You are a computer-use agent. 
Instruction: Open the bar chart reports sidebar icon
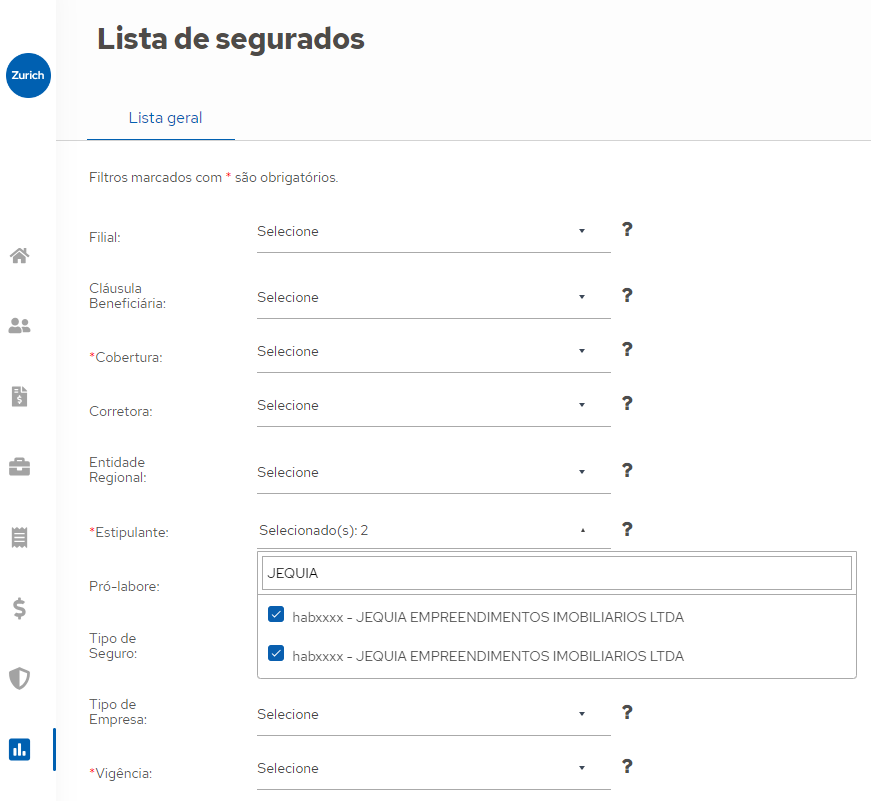coord(19,749)
